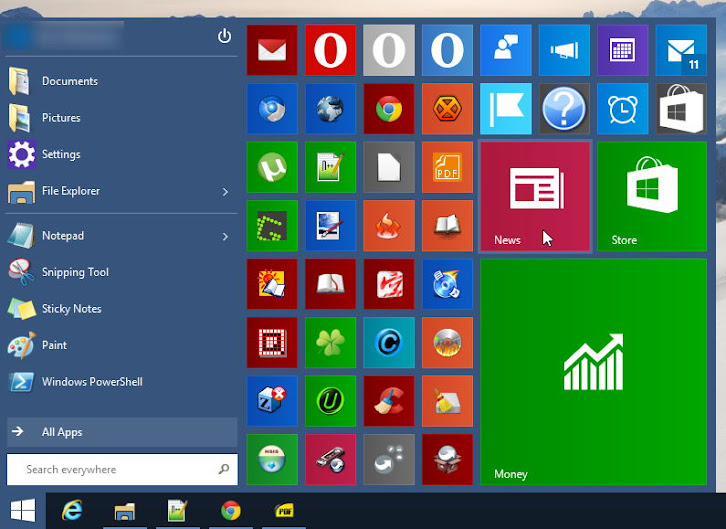Screen dimensions: 726x529
Task: Open the large green Store tile
Action: 651,196
